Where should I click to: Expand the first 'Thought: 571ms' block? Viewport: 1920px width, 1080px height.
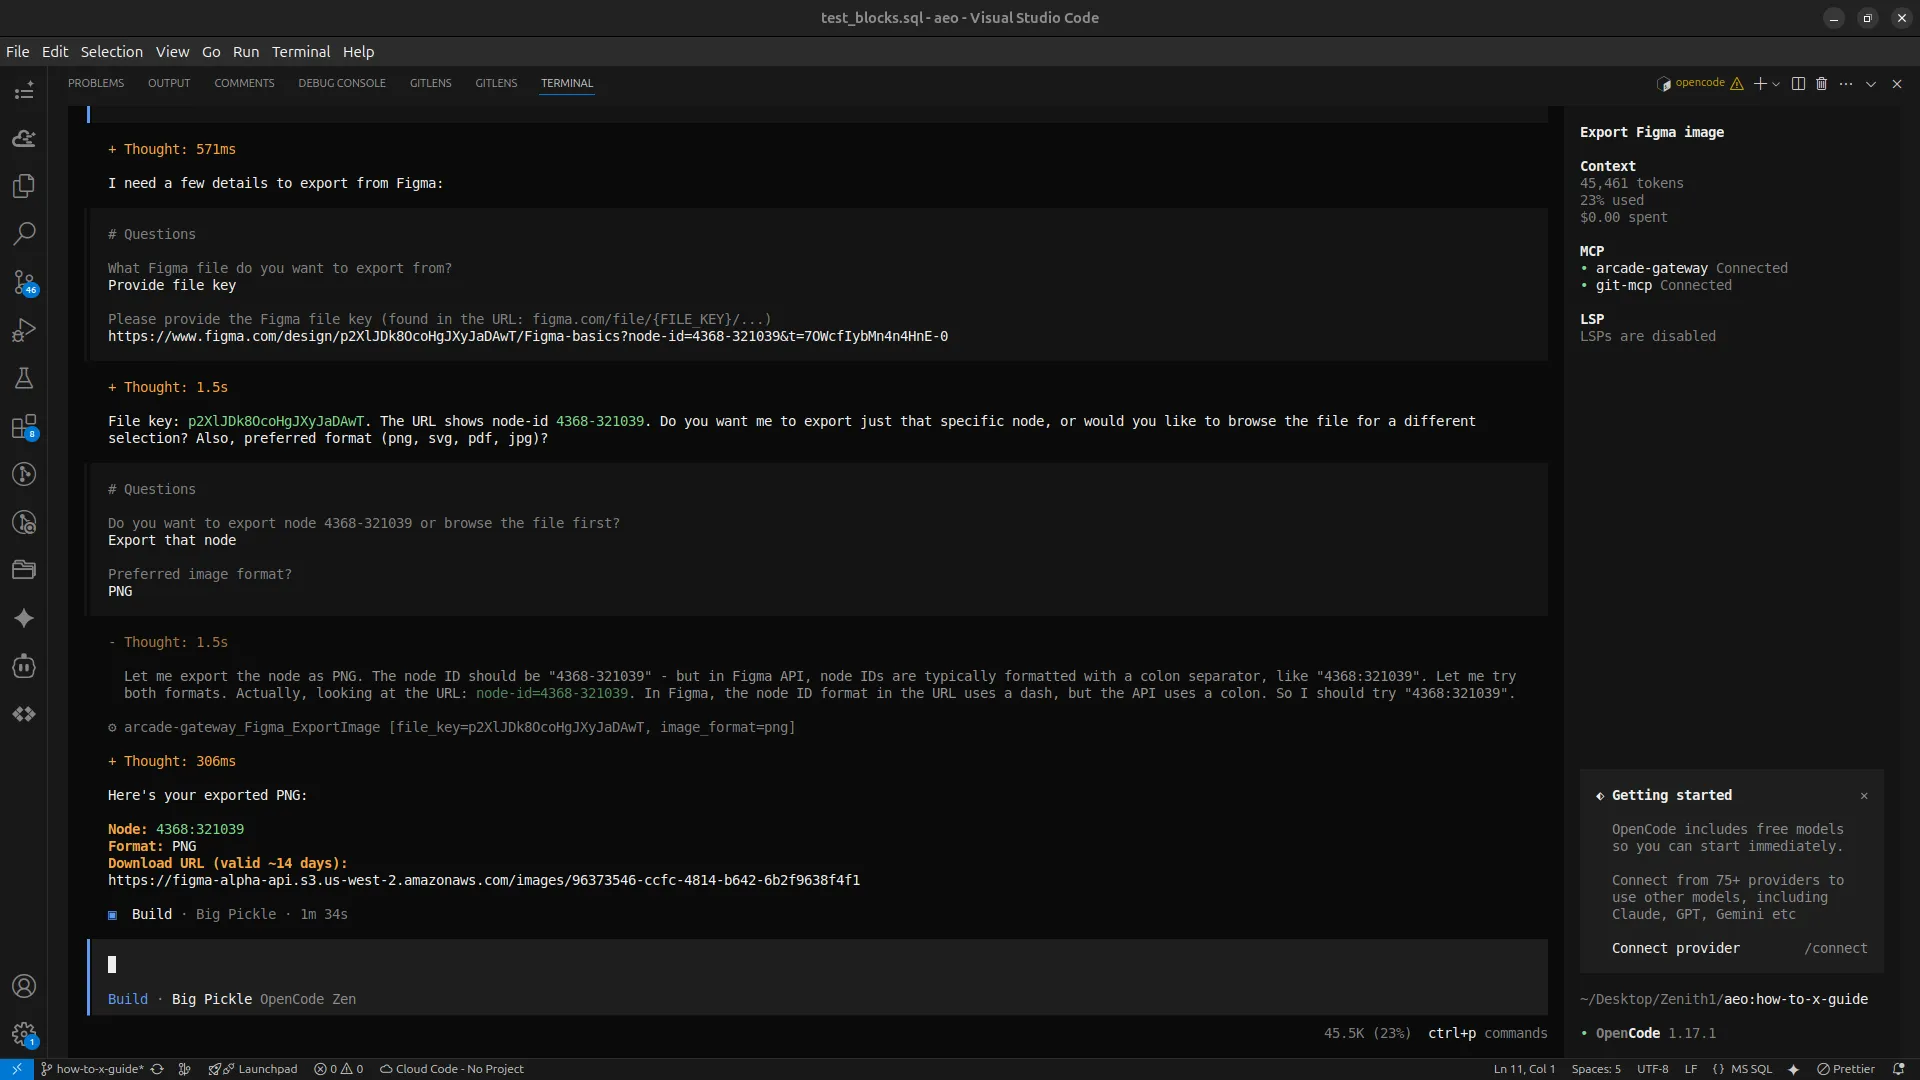point(172,149)
